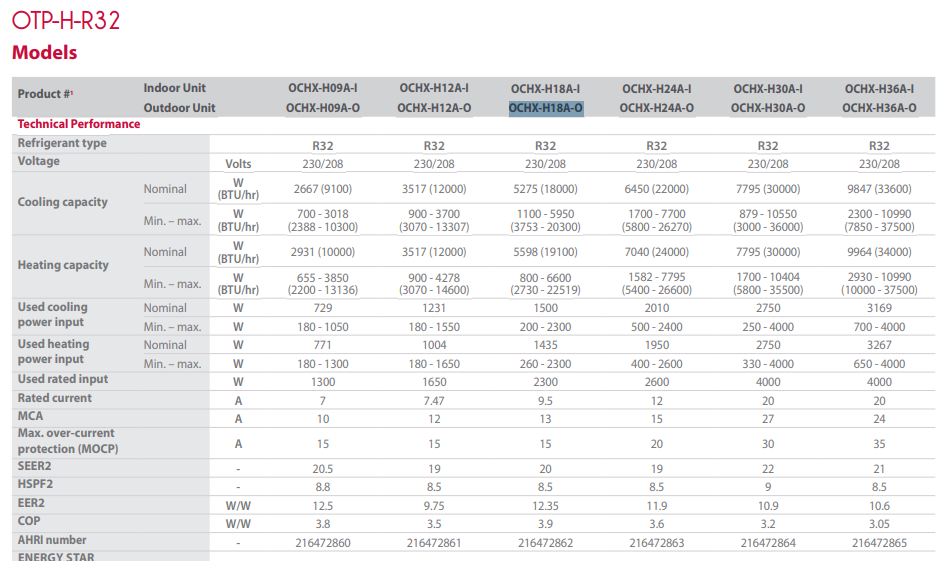Select the Cooling capacity row label
The width and height of the screenshot is (946, 561).
(62, 202)
